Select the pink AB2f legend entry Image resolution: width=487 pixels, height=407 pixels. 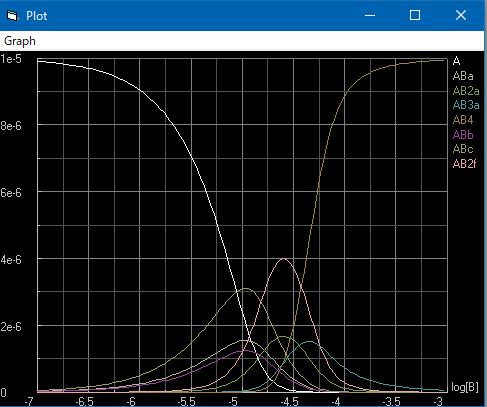(464, 164)
